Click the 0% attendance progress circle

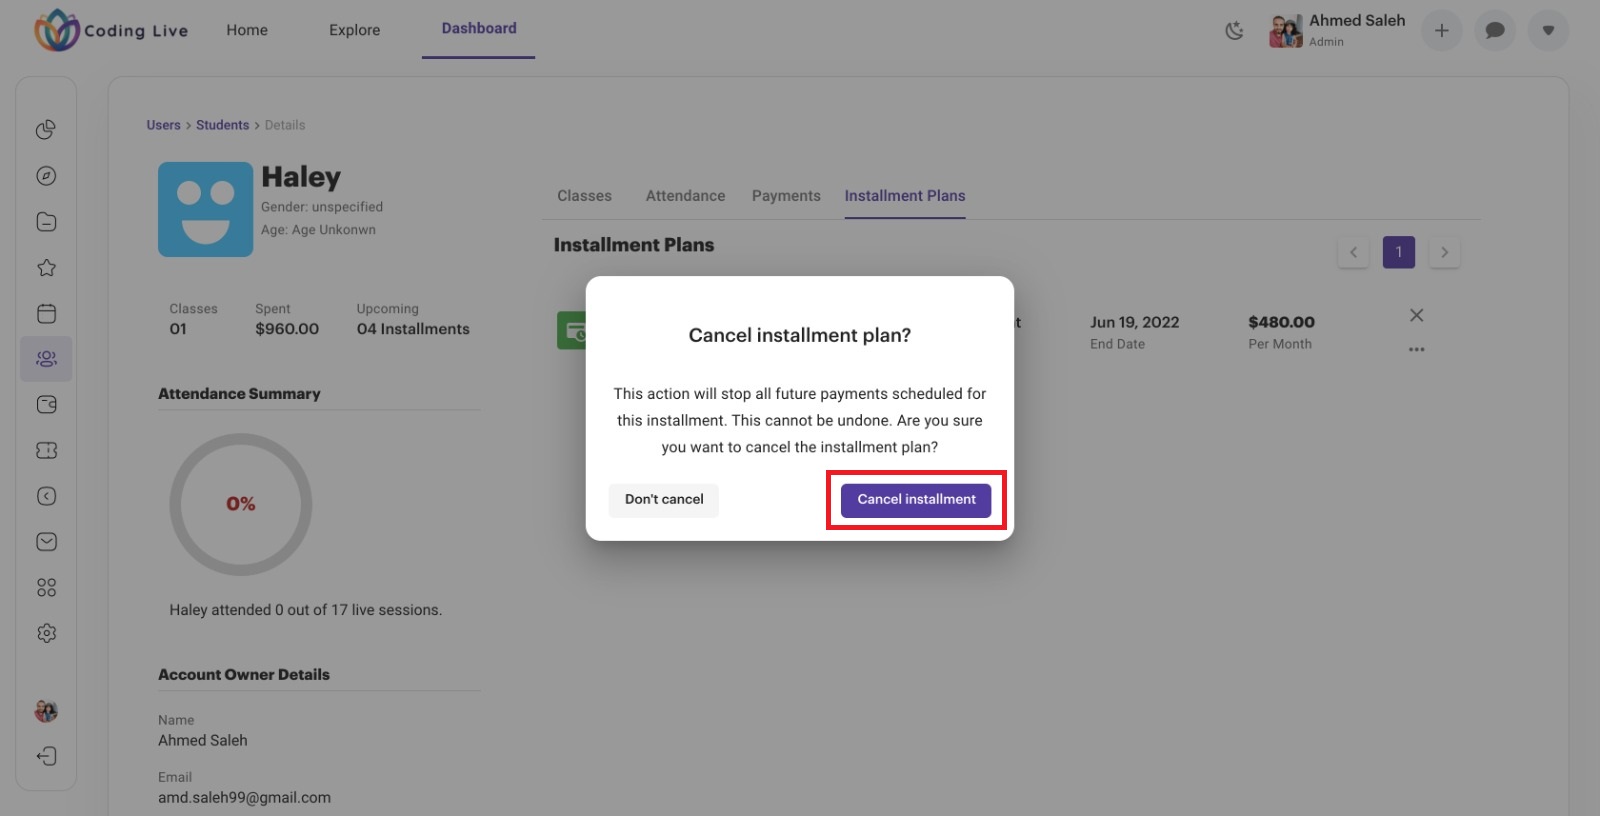click(240, 504)
